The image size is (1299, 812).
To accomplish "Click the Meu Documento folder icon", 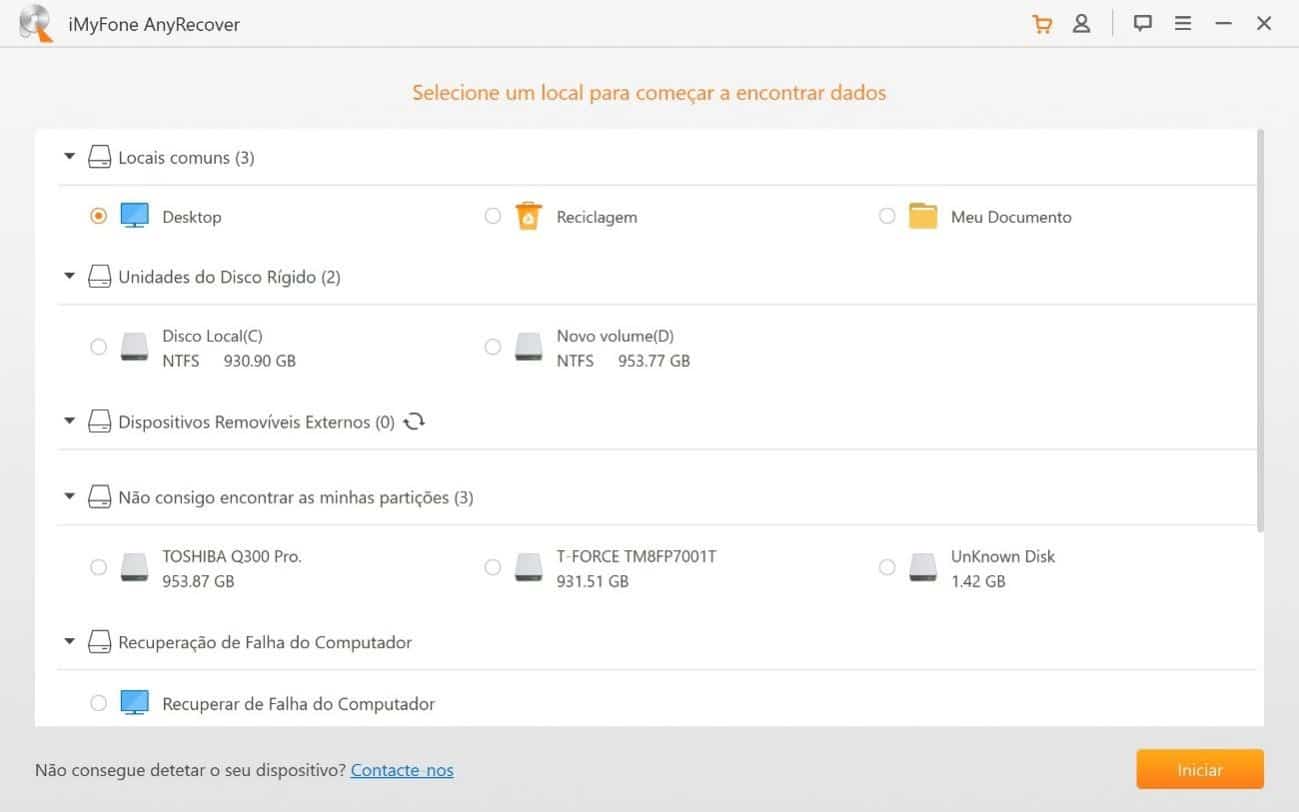I will (x=923, y=216).
